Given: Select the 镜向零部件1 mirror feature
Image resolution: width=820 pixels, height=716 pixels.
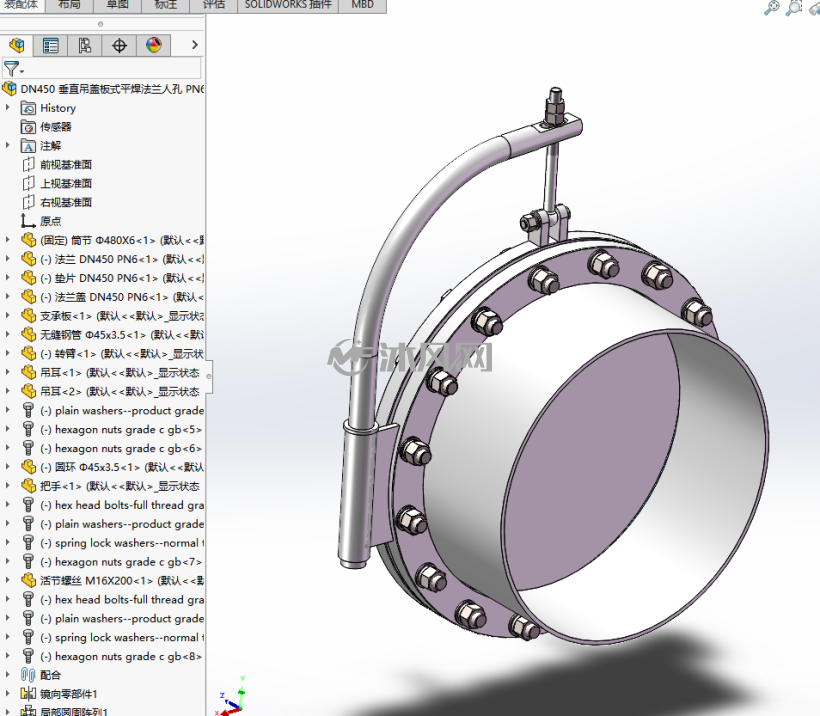Looking at the screenshot, I should [x=69, y=694].
